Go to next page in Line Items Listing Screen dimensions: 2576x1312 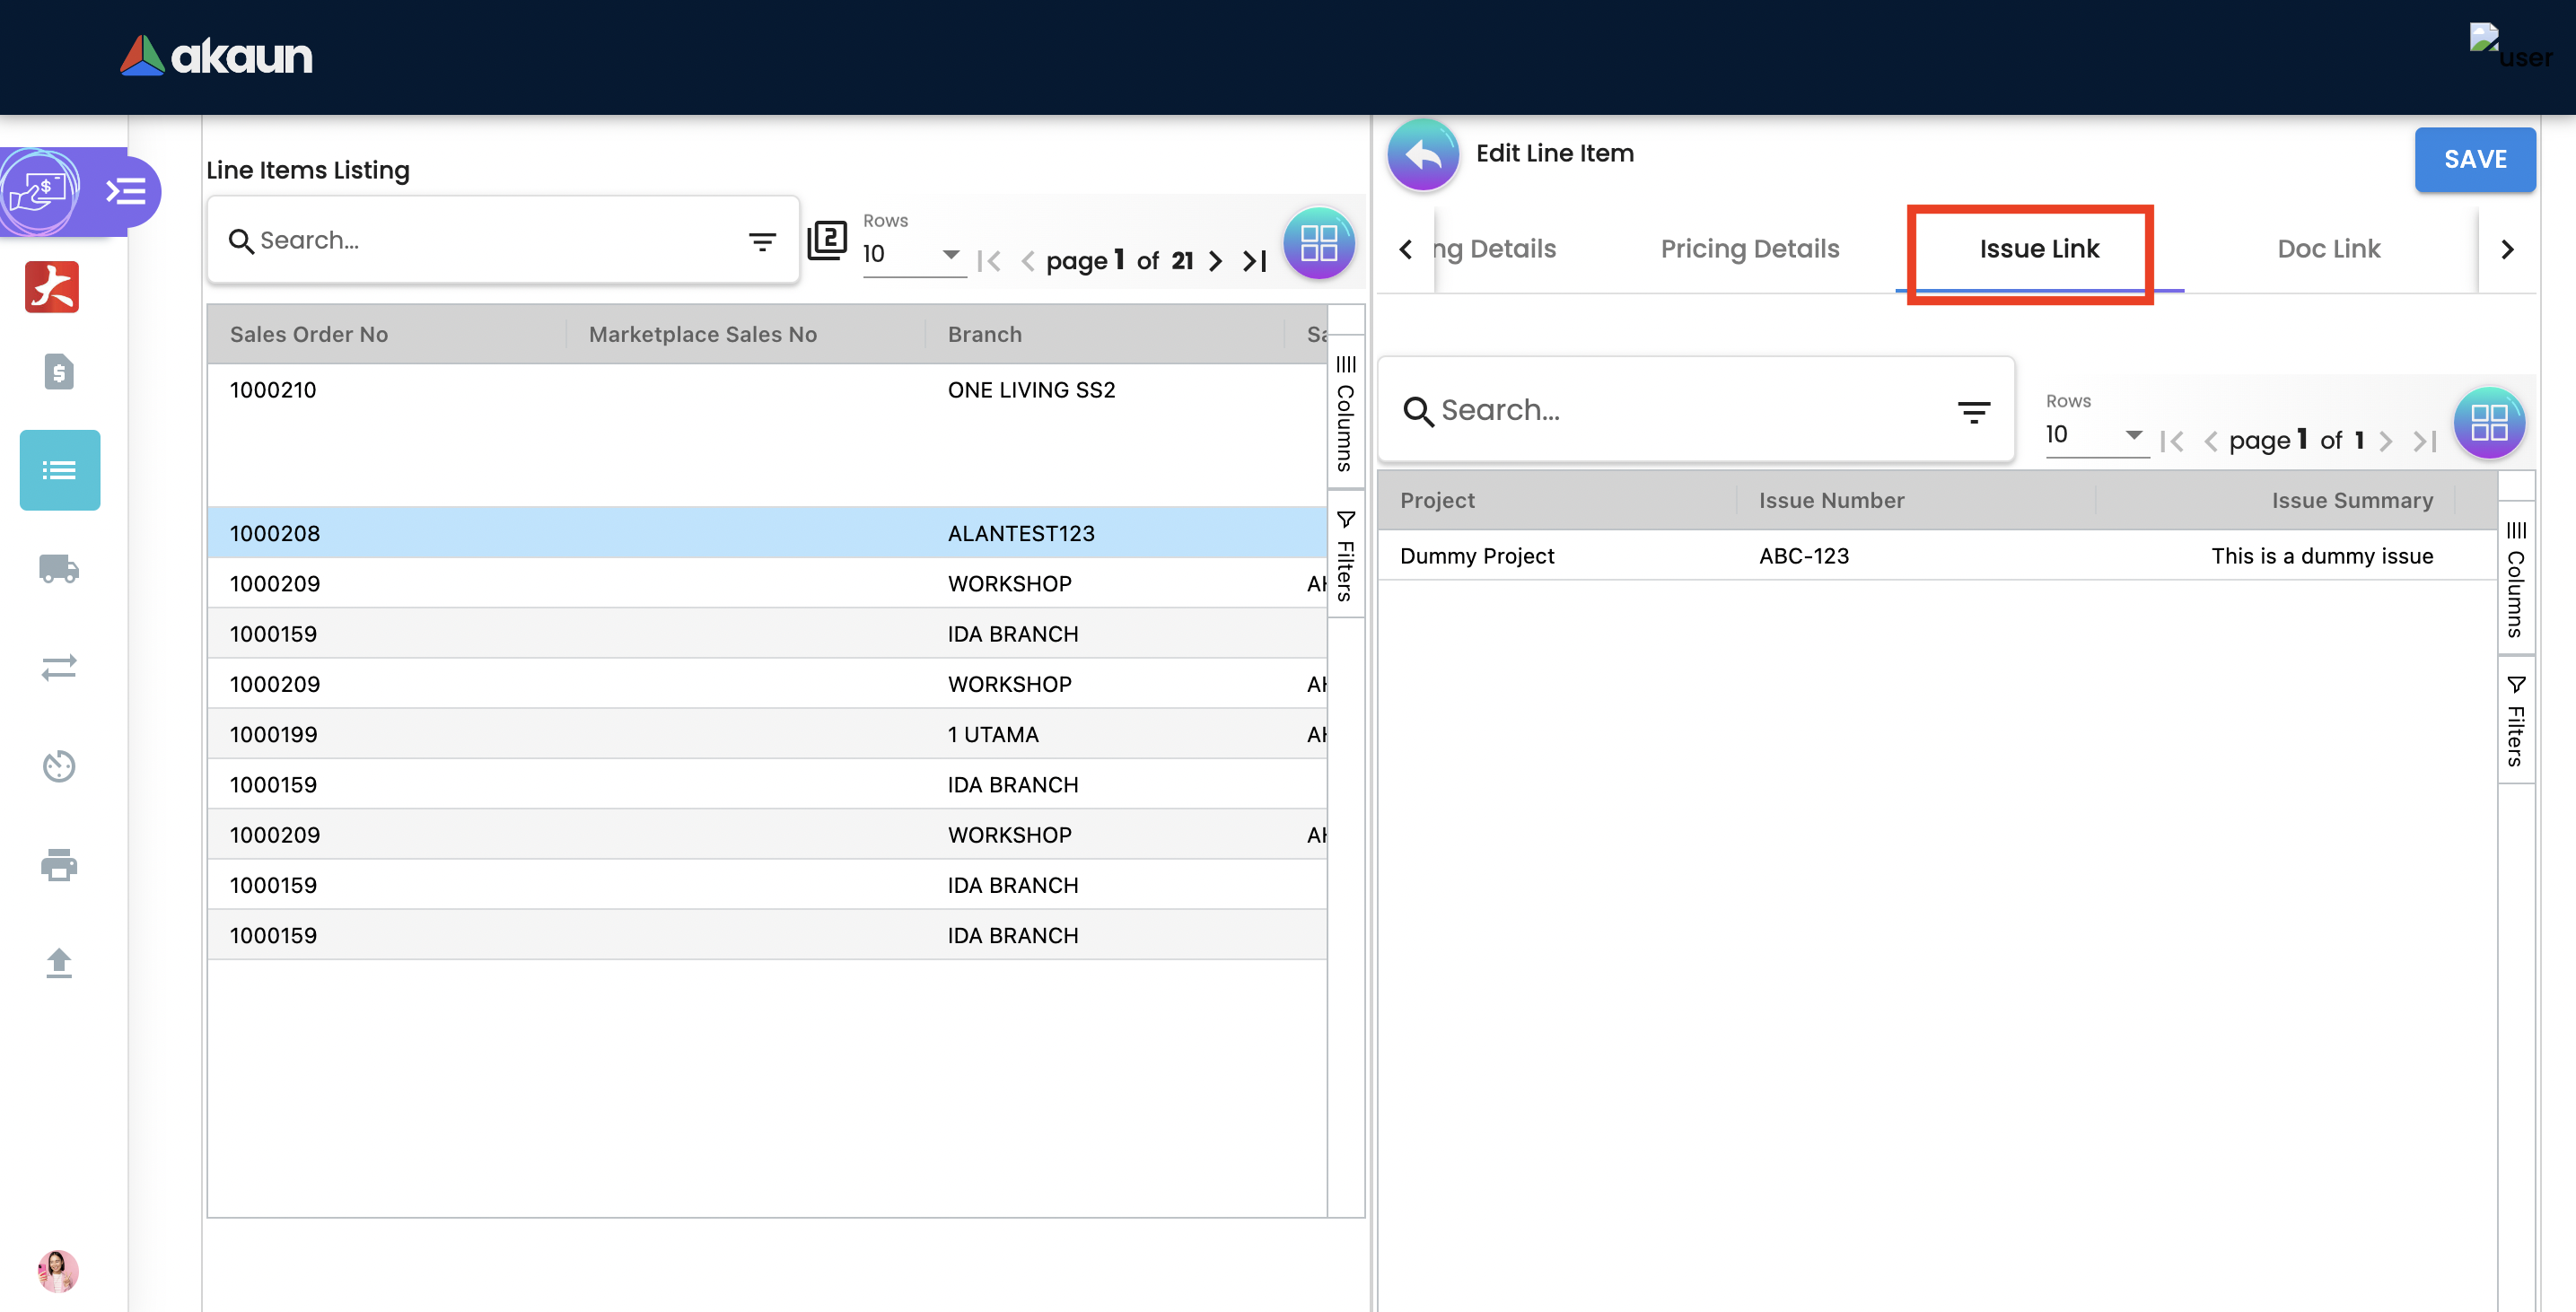point(1215,262)
